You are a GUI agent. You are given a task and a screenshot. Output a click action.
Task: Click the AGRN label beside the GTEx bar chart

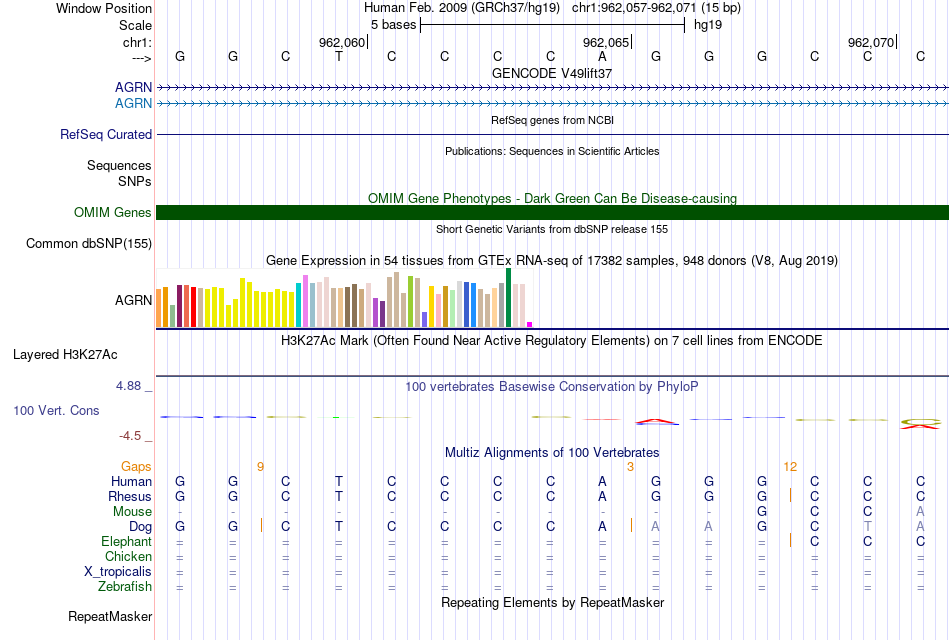(133, 301)
